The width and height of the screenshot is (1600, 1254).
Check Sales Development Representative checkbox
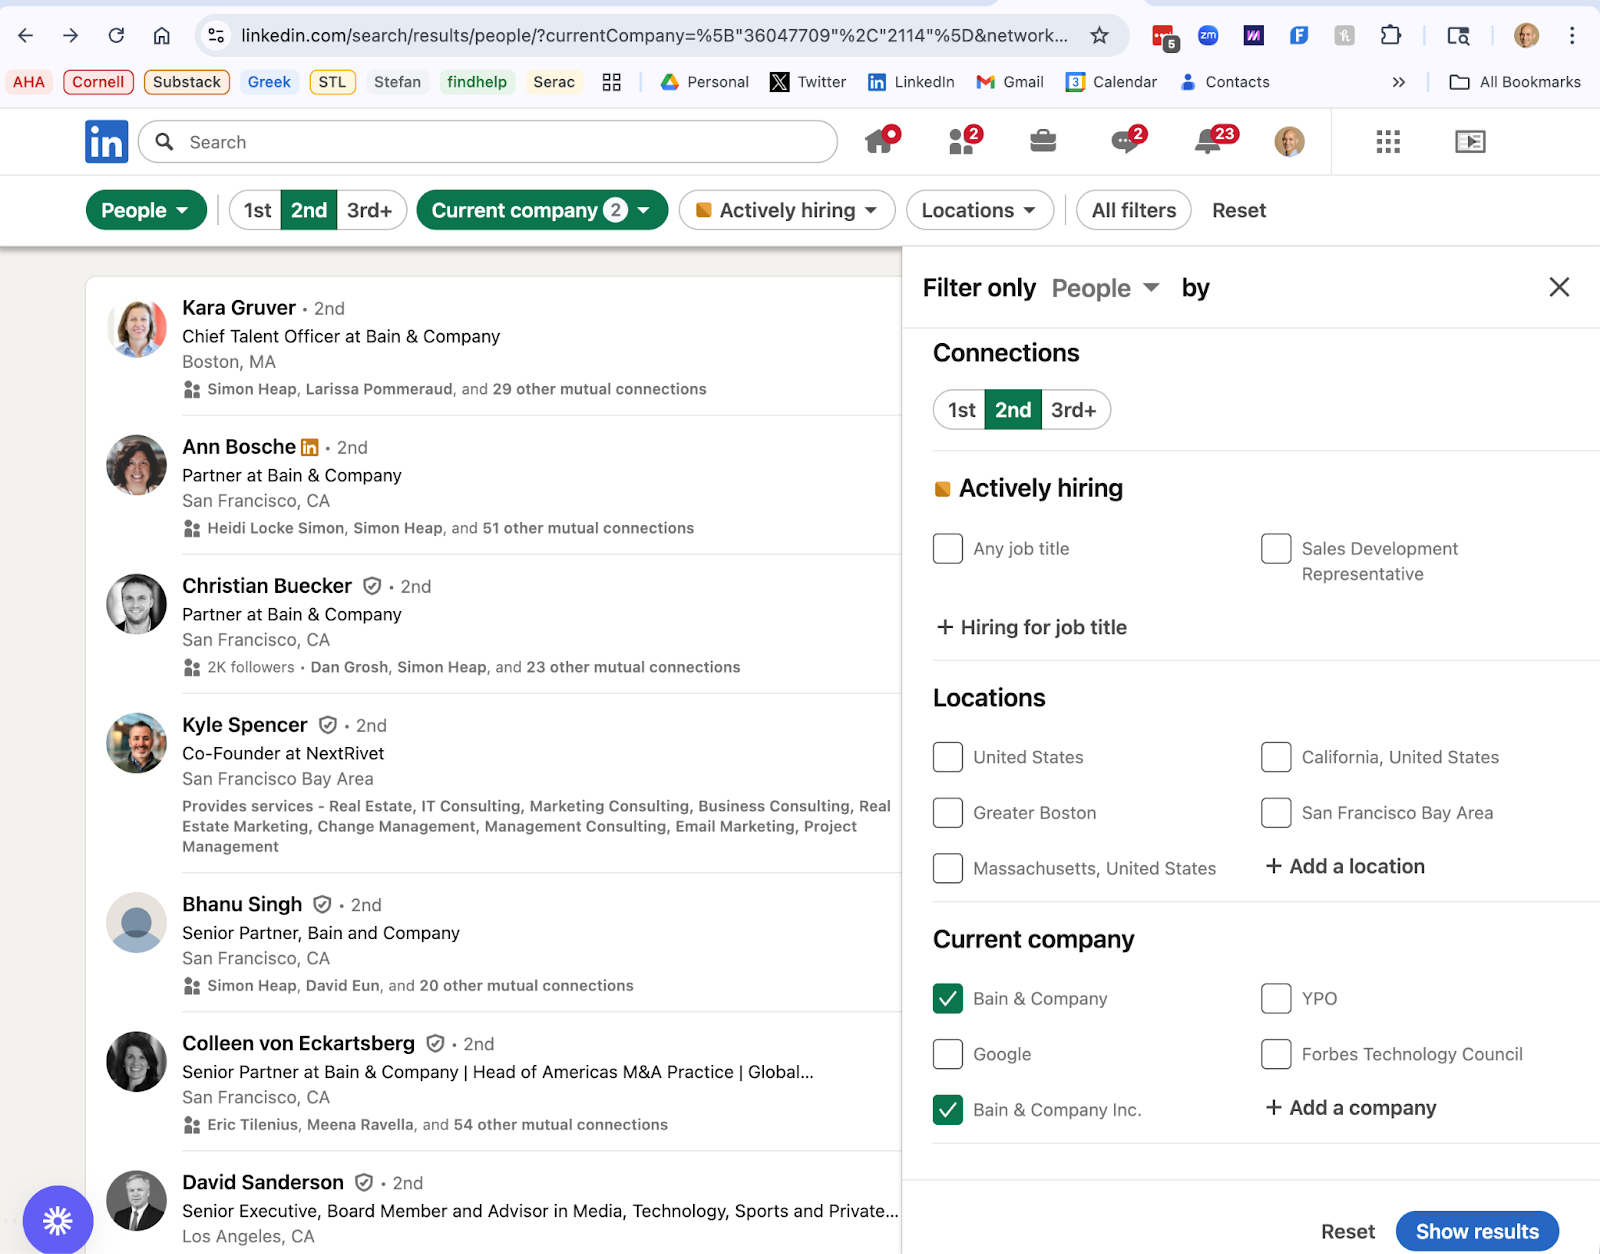pos(1276,548)
